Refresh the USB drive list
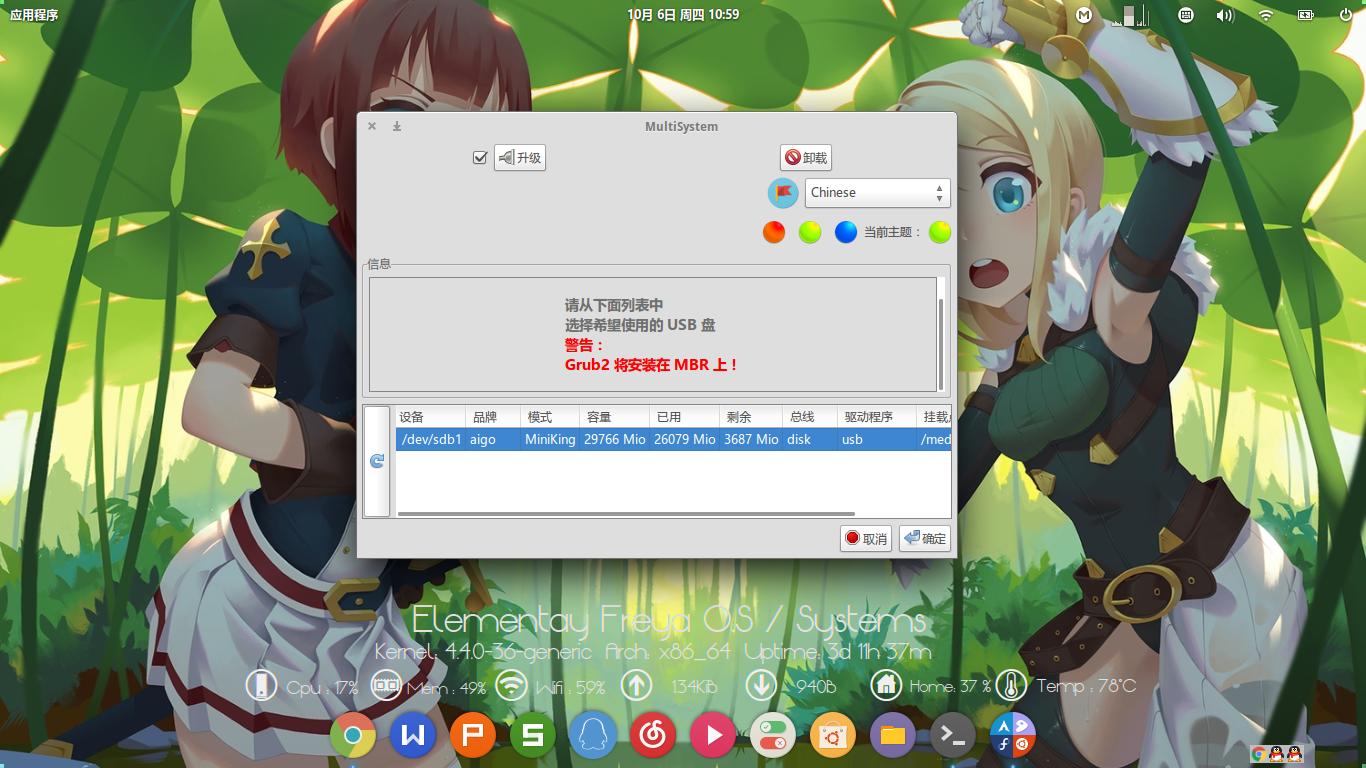Viewport: 1366px width, 768px height. [376, 462]
